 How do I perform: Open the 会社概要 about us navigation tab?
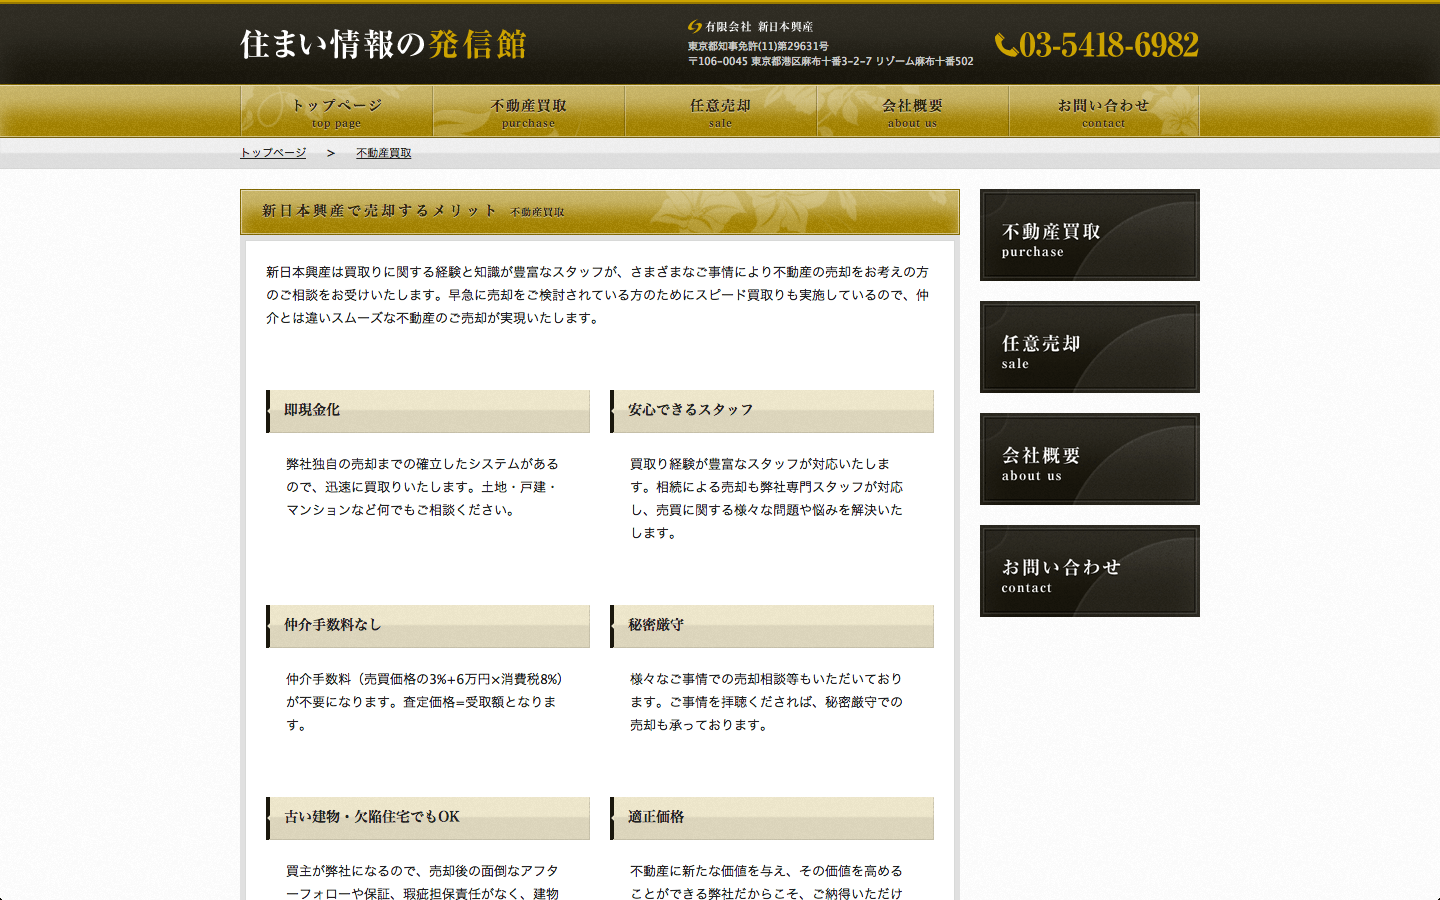912,111
